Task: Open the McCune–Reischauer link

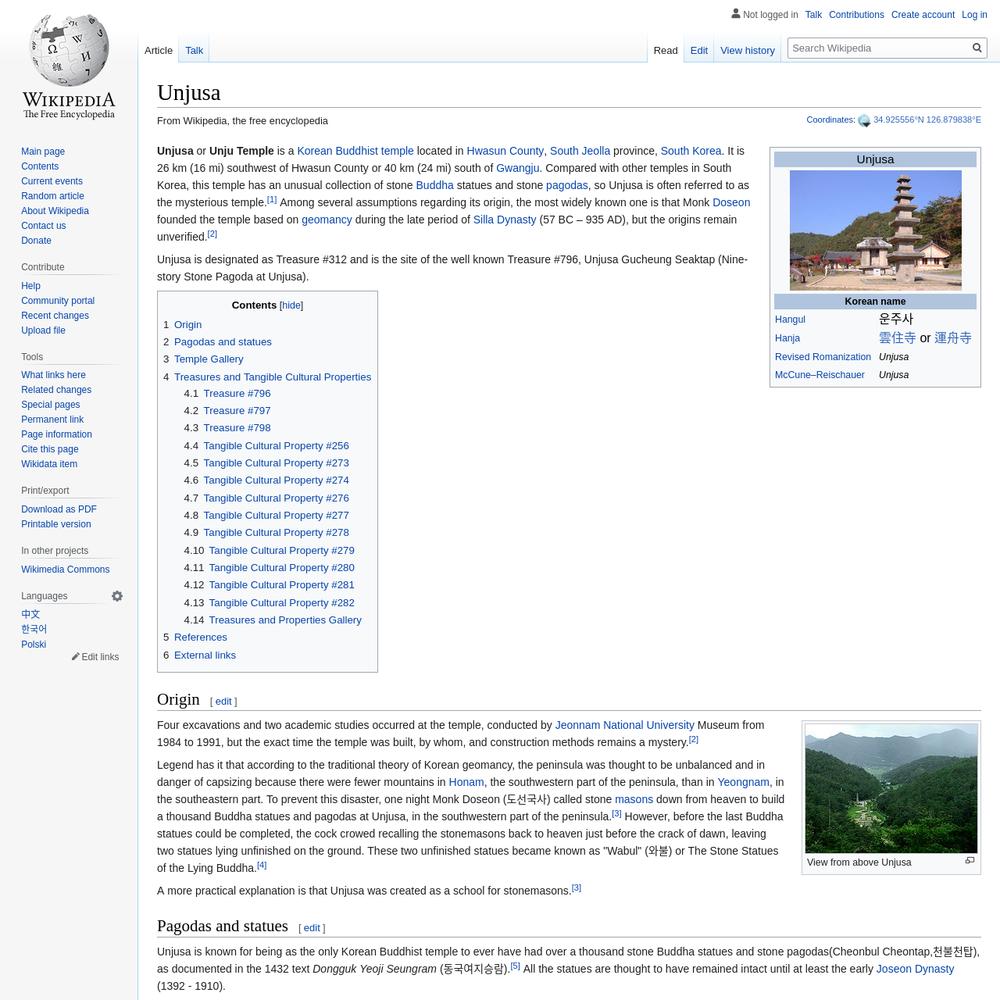Action: [x=820, y=375]
